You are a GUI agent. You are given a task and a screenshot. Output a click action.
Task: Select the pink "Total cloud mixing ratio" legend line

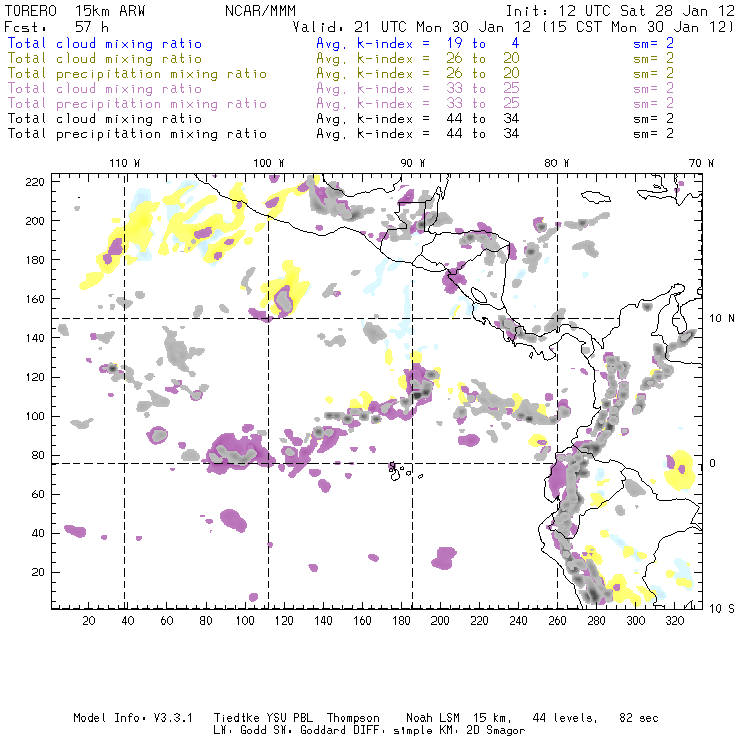(105, 89)
